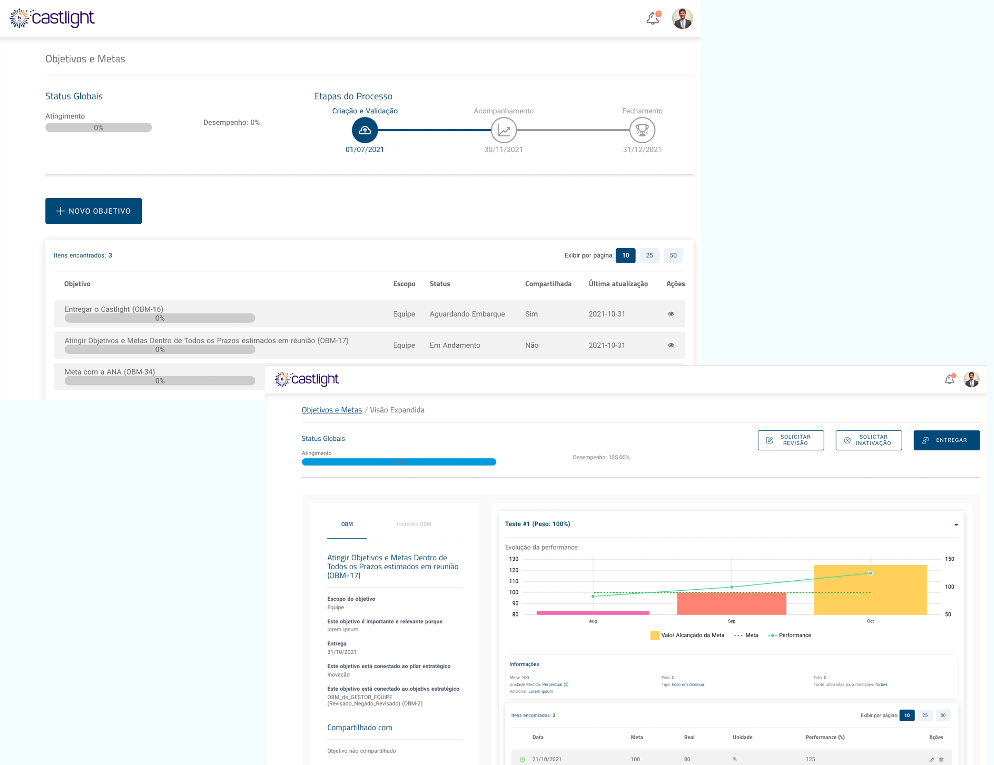View Entregar o Castlight objective via eye icon
This screenshot has height=765, width=994.
click(671, 314)
